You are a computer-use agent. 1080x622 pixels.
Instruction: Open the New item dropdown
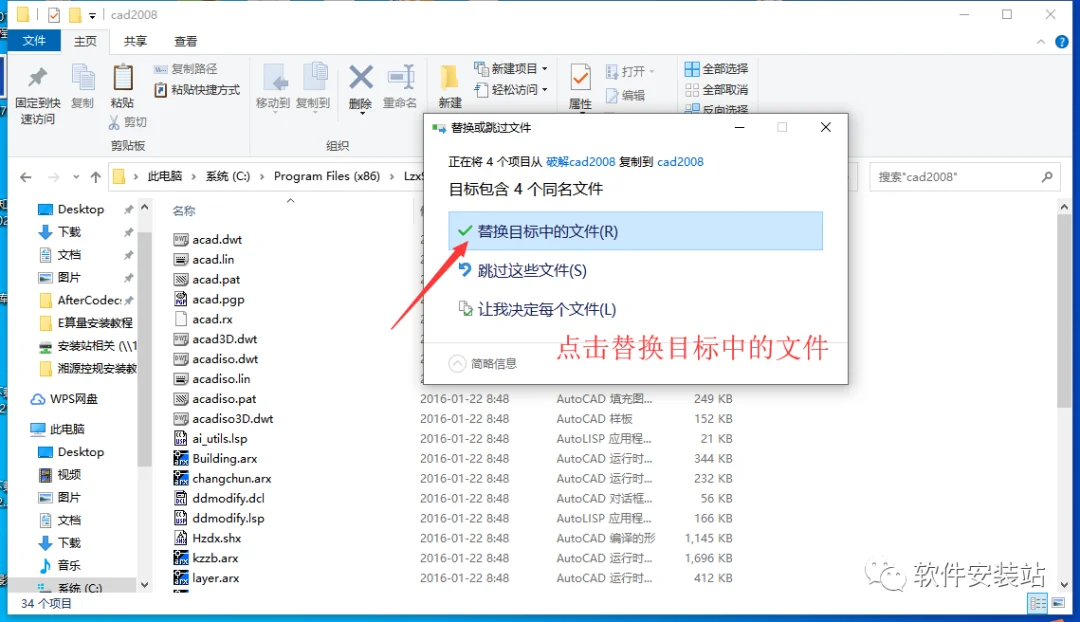[510, 69]
